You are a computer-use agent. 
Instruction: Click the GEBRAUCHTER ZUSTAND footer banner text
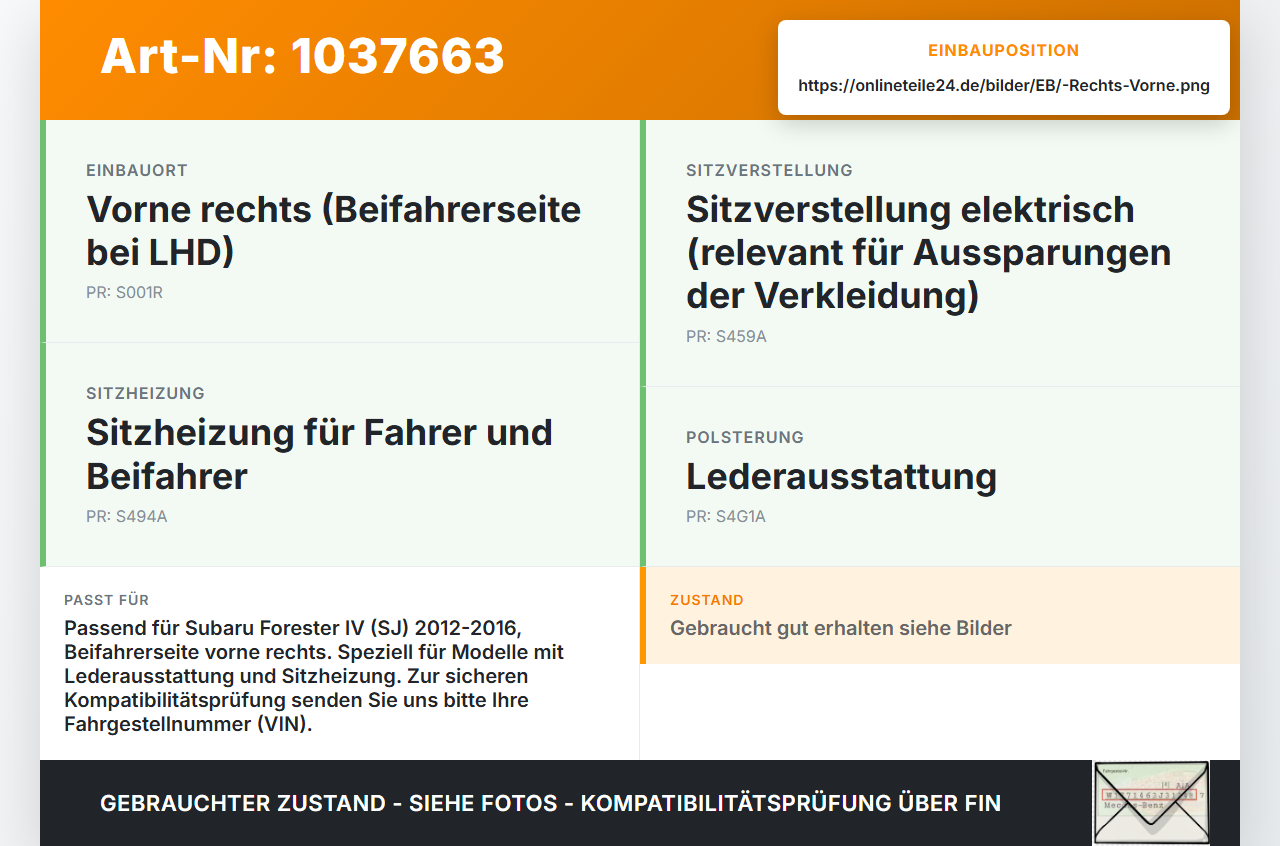click(x=550, y=803)
